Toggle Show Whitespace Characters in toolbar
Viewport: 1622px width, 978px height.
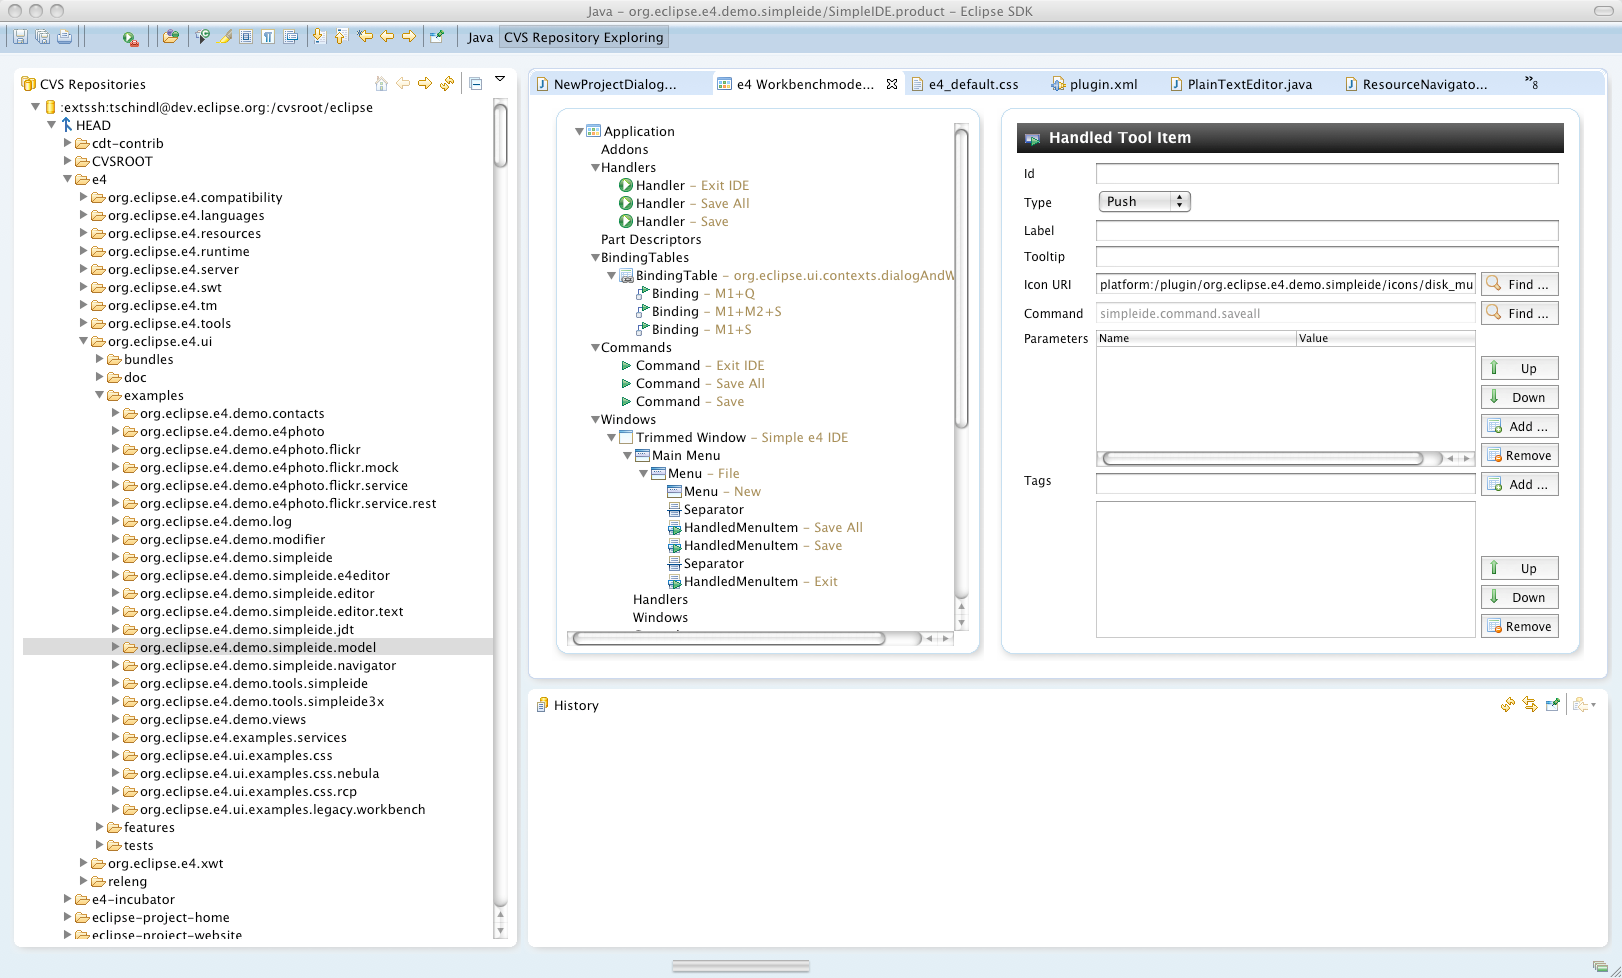[268, 37]
